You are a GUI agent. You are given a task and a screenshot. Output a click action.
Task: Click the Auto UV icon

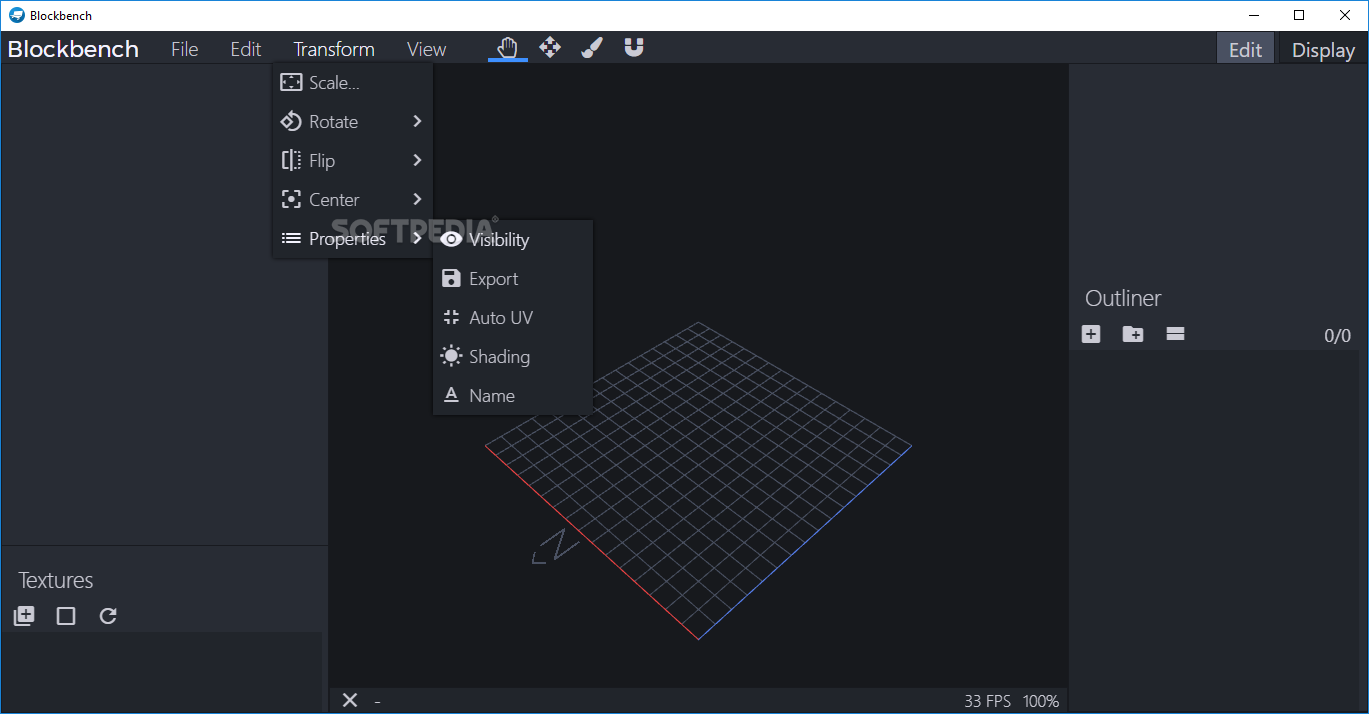(451, 317)
